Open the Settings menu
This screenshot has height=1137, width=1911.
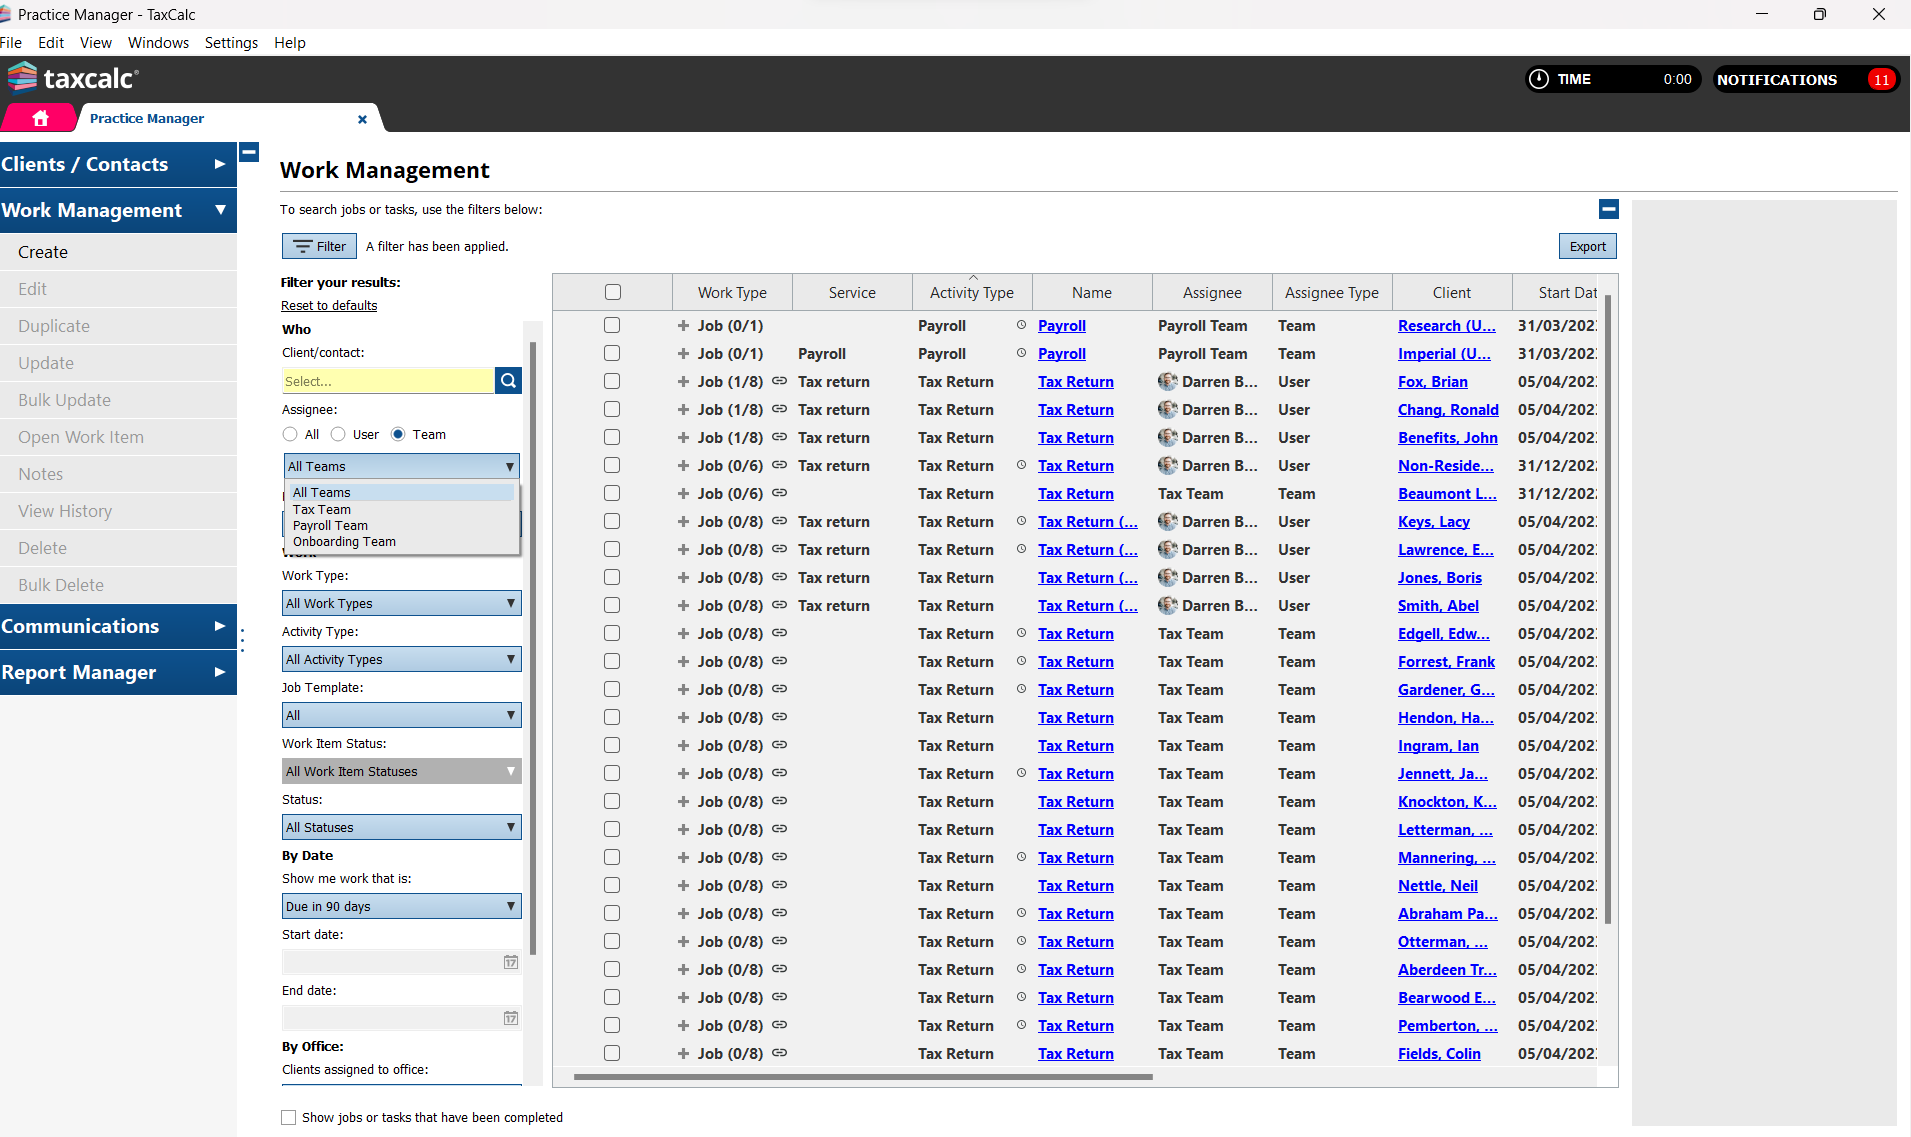pyautogui.click(x=231, y=42)
